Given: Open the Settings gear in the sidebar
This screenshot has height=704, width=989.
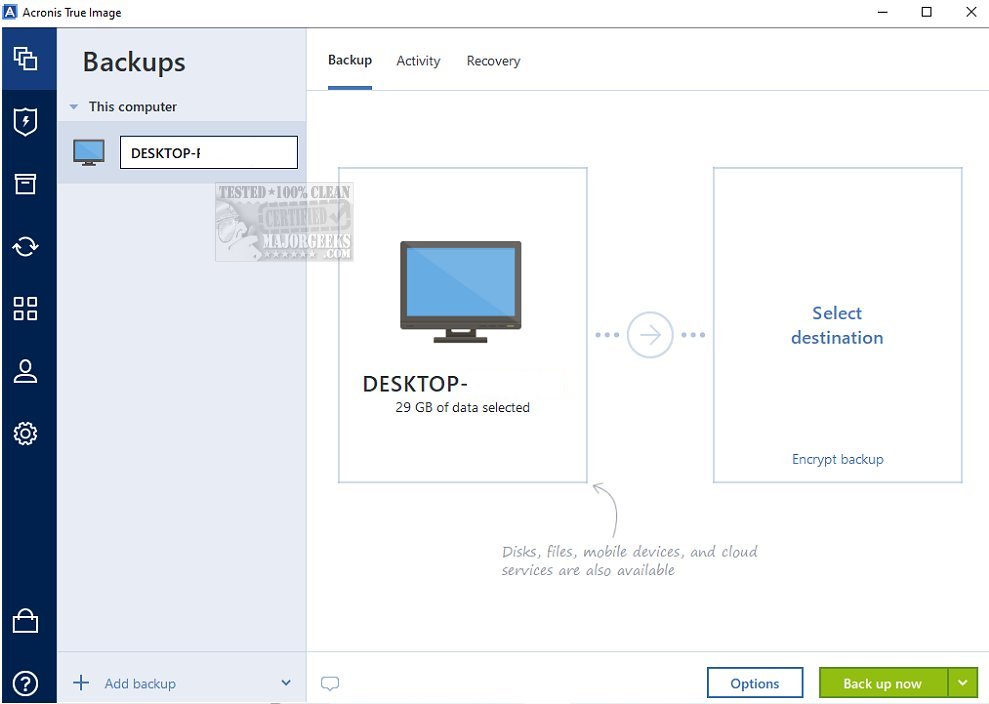Looking at the screenshot, I should coord(25,433).
